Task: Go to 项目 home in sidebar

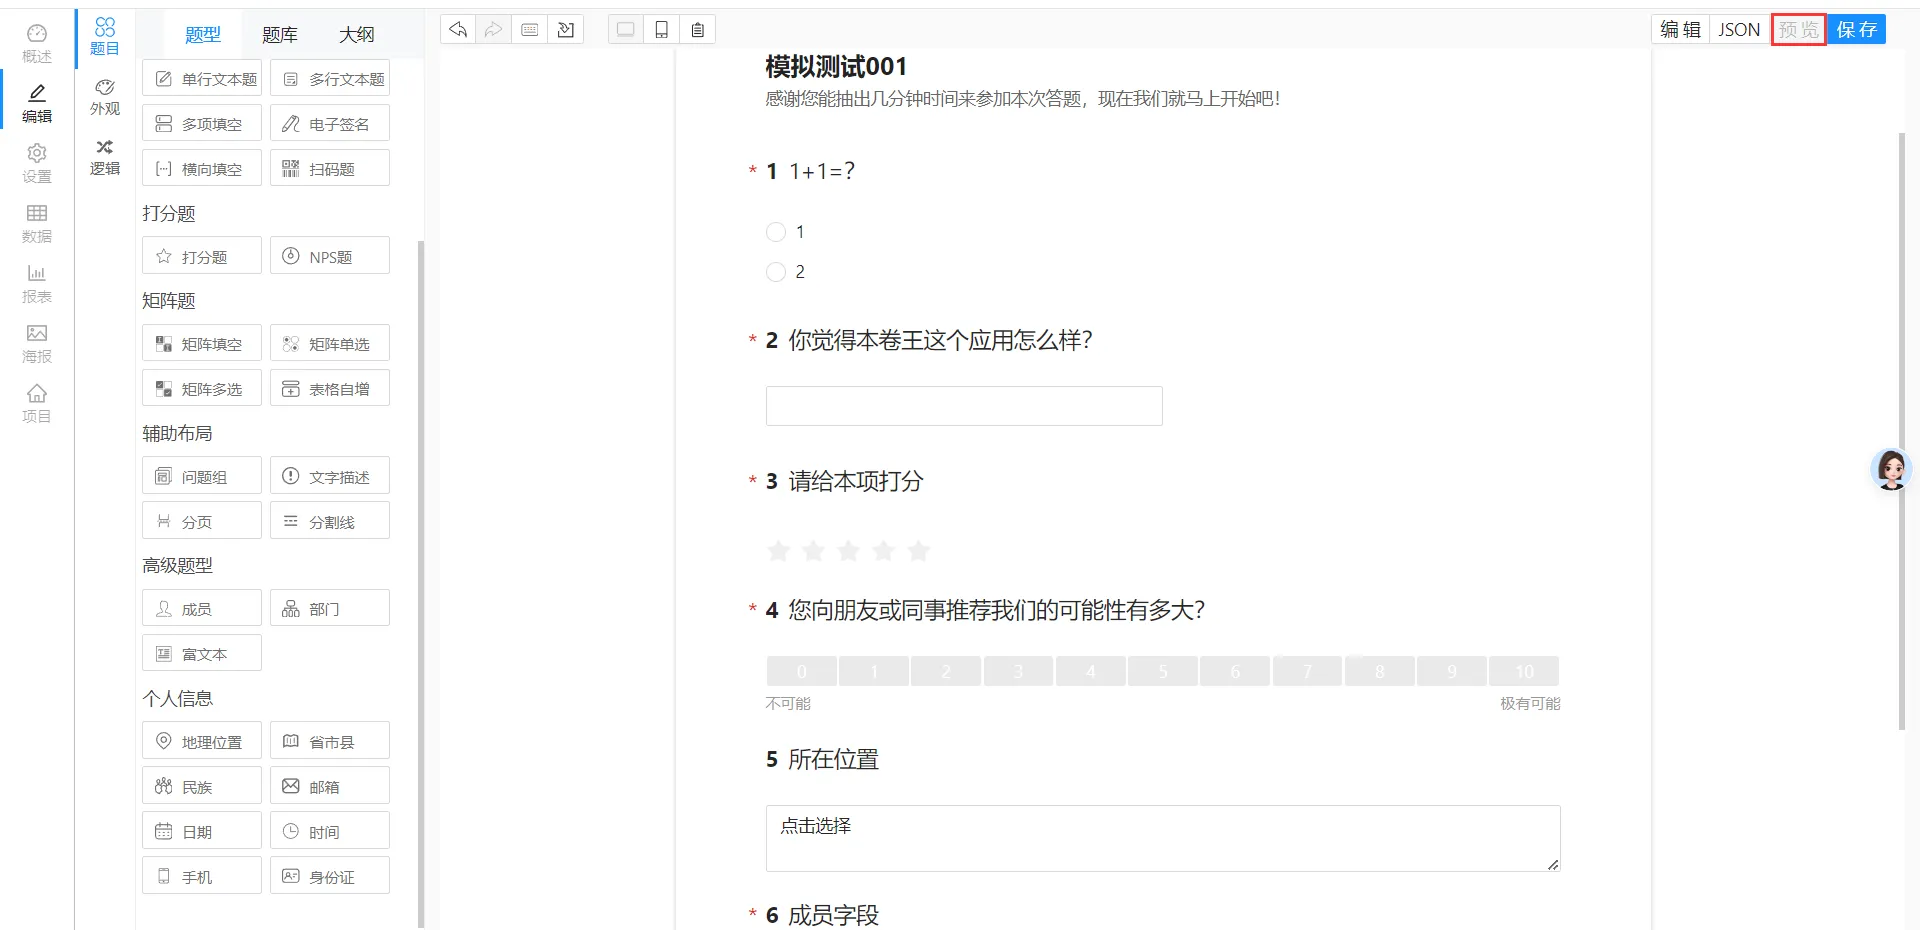Action: pos(37,404)
